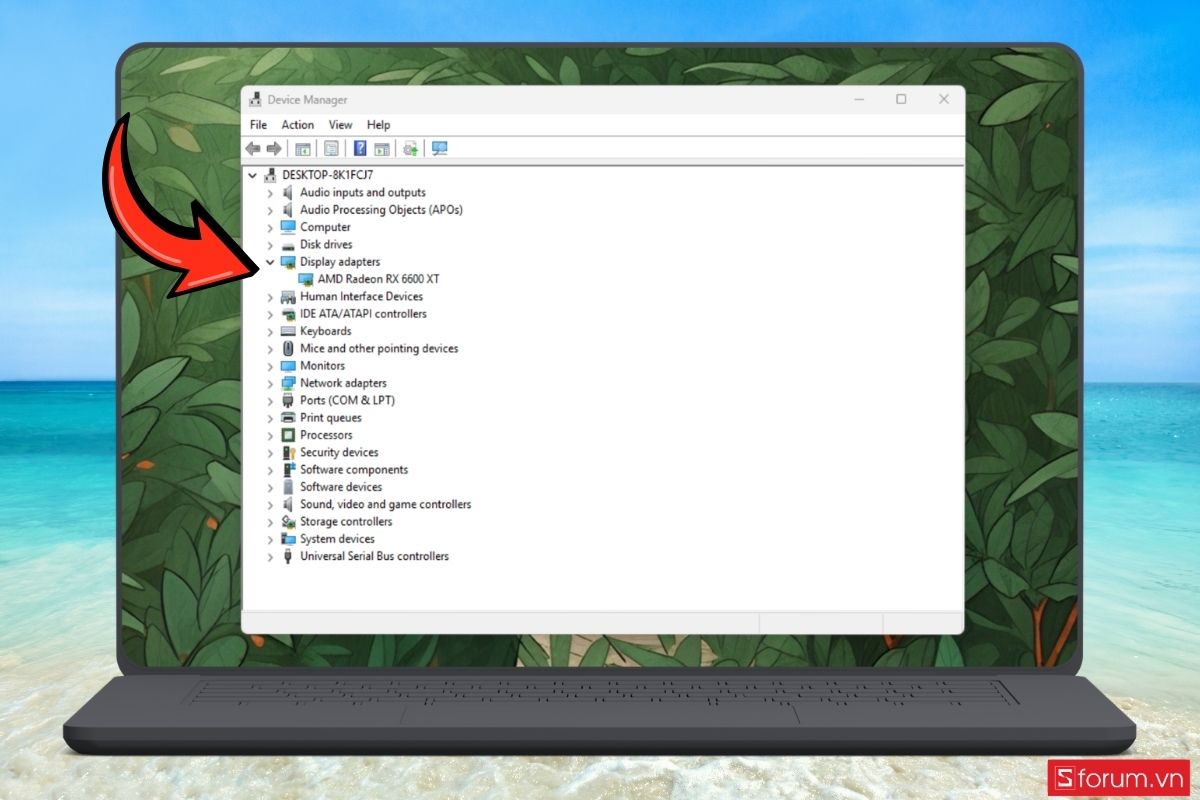The height and width of the screenshot is (800, 1200).
Task: Click the printer icon beside Print queues
Action: pos(288,418)
